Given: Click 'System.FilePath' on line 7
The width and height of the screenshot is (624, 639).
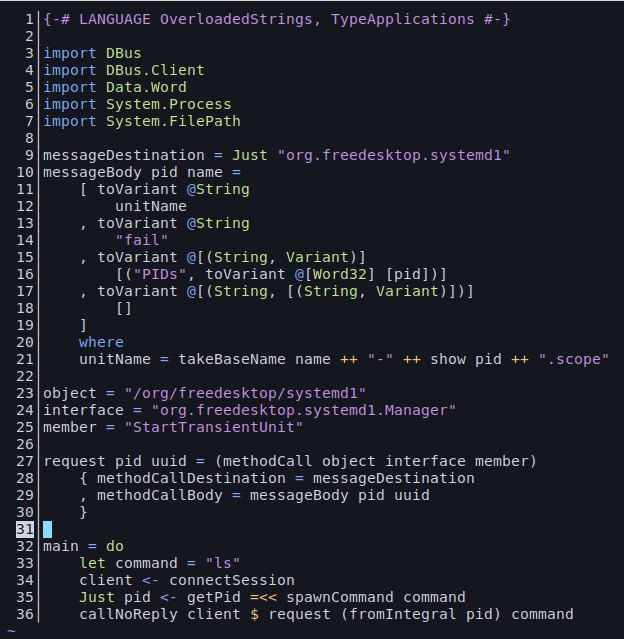Looking at the screenshot, I should click(173, 121).
